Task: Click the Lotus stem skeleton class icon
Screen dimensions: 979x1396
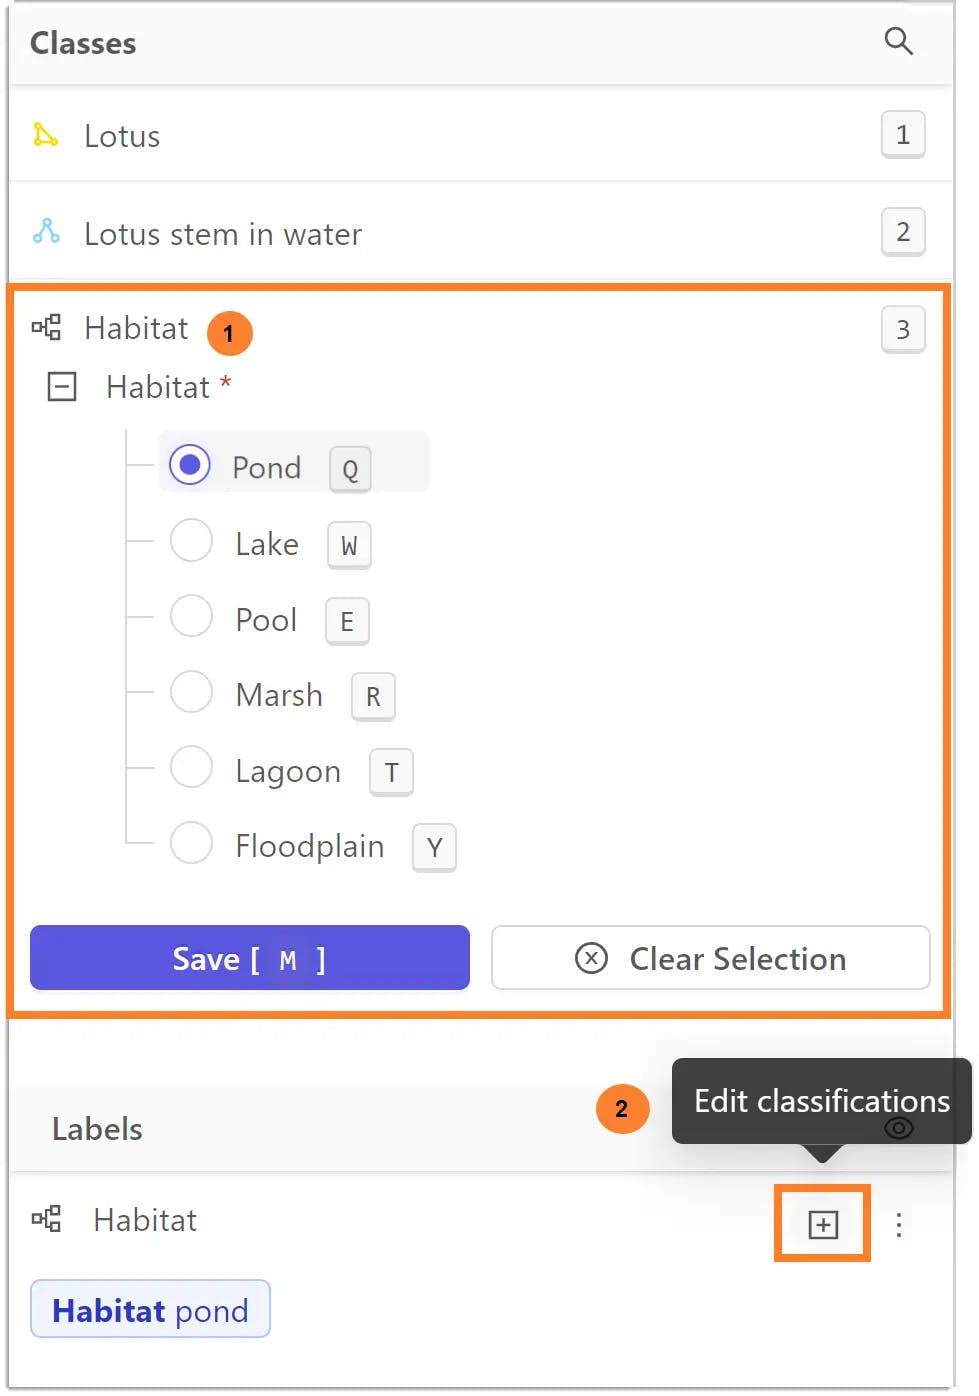Action: click(x=46, y=232)
